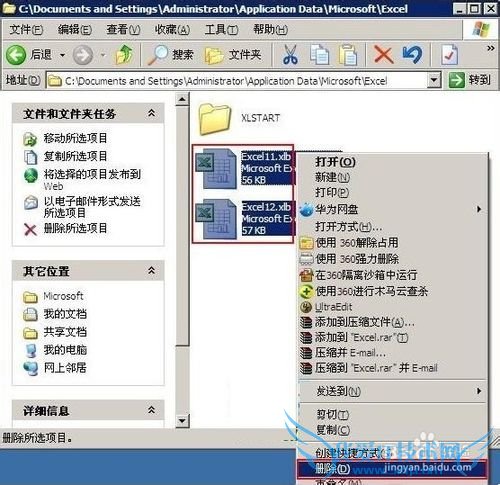Collapse Details (详细信息) panel
The height and width of the screenshot is (485, 500).
pyautogui.click(x=151, y=410)
